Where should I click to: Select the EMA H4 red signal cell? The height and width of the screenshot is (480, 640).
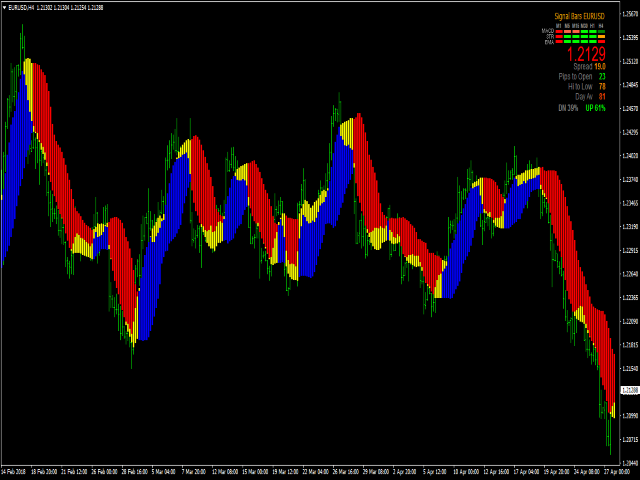click(x=602, y=41)
